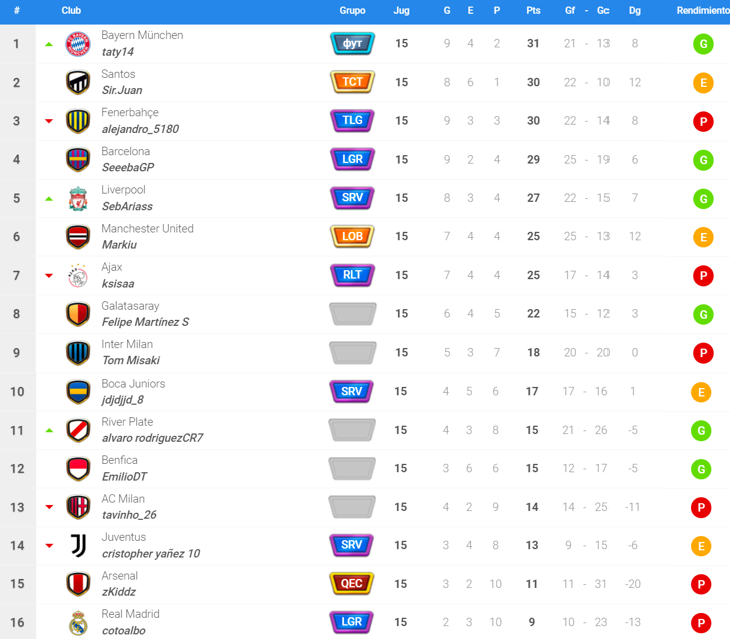This screenshot has width=730, height=639.
Task: Open the TCT group badge for Santos
Action: 352,82
